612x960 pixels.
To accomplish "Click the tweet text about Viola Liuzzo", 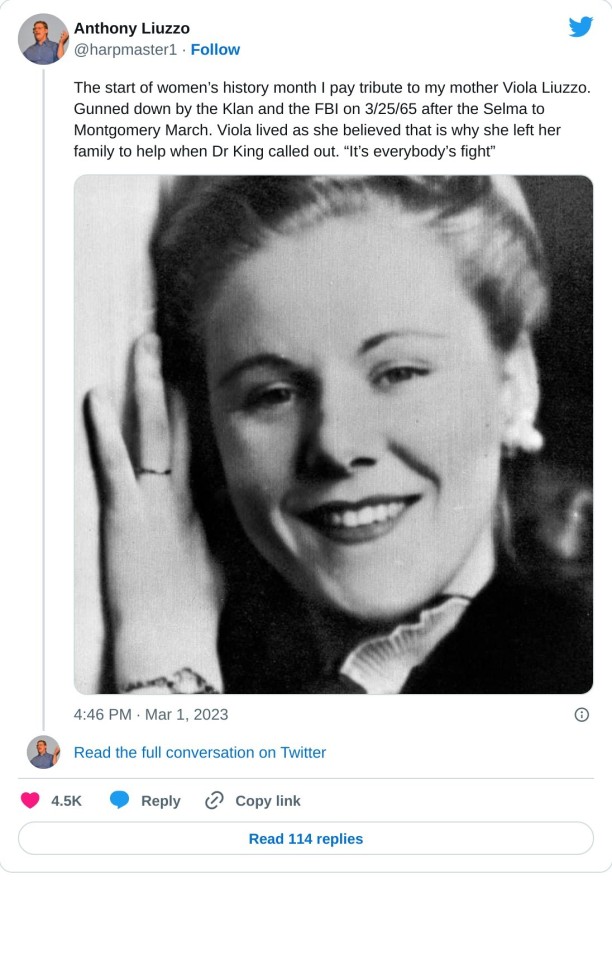I will (331, 119).
